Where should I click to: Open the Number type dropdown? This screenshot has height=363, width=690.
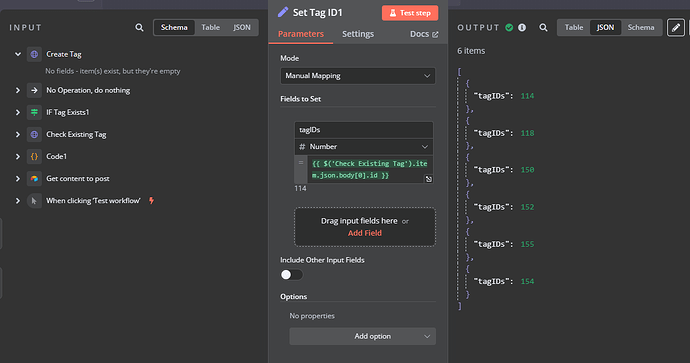[363, 147]
